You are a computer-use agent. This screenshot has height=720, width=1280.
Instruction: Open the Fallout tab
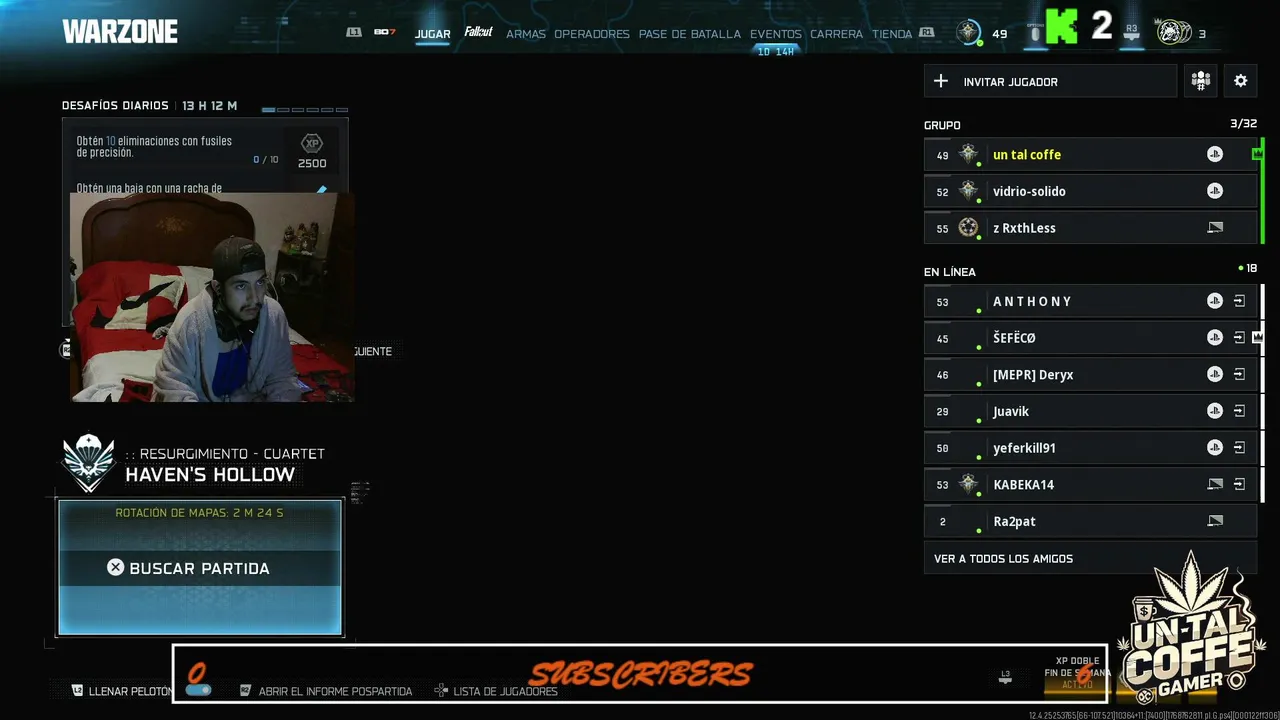[x=478, y=33]
